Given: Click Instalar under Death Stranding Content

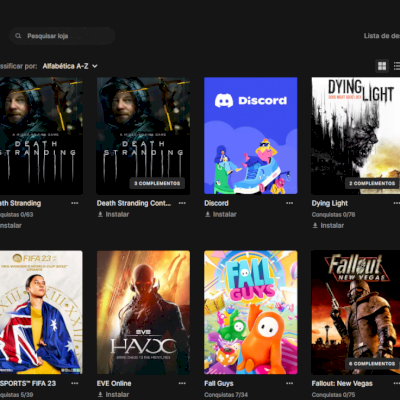Looking at the screenshot, I should (113, 214).
